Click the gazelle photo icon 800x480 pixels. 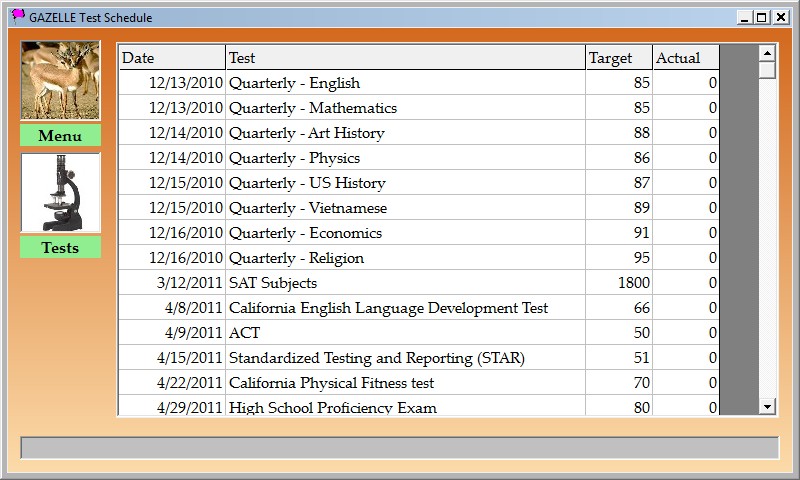[60, 81]
